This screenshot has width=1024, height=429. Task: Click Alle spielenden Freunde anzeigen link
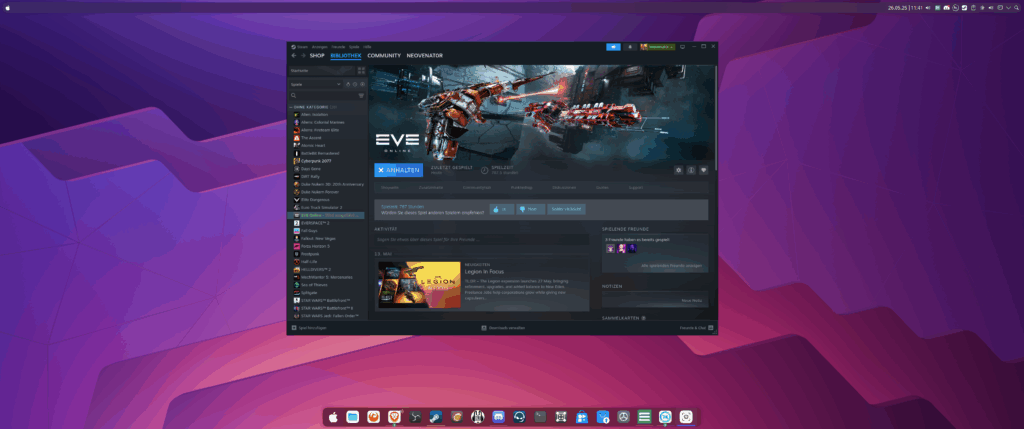(x=669, y=266)
